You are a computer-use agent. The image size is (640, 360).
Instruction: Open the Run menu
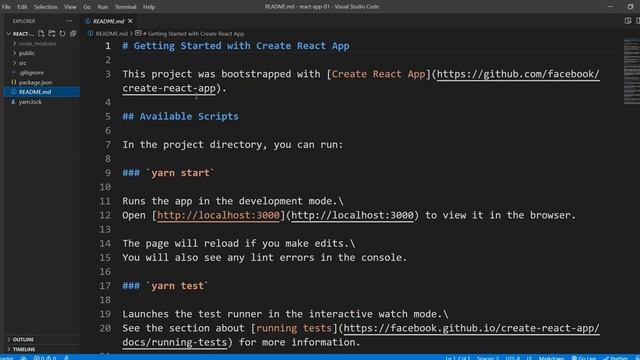[x=102, y=7]
